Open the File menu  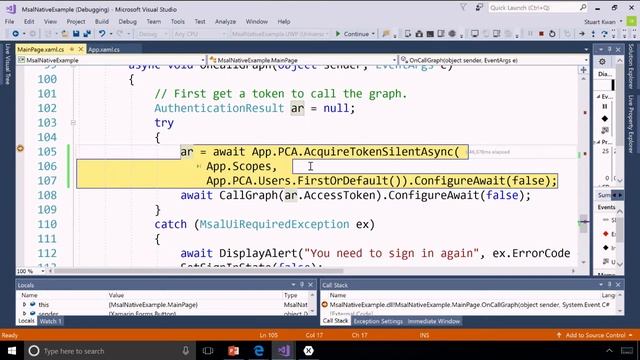9,22
